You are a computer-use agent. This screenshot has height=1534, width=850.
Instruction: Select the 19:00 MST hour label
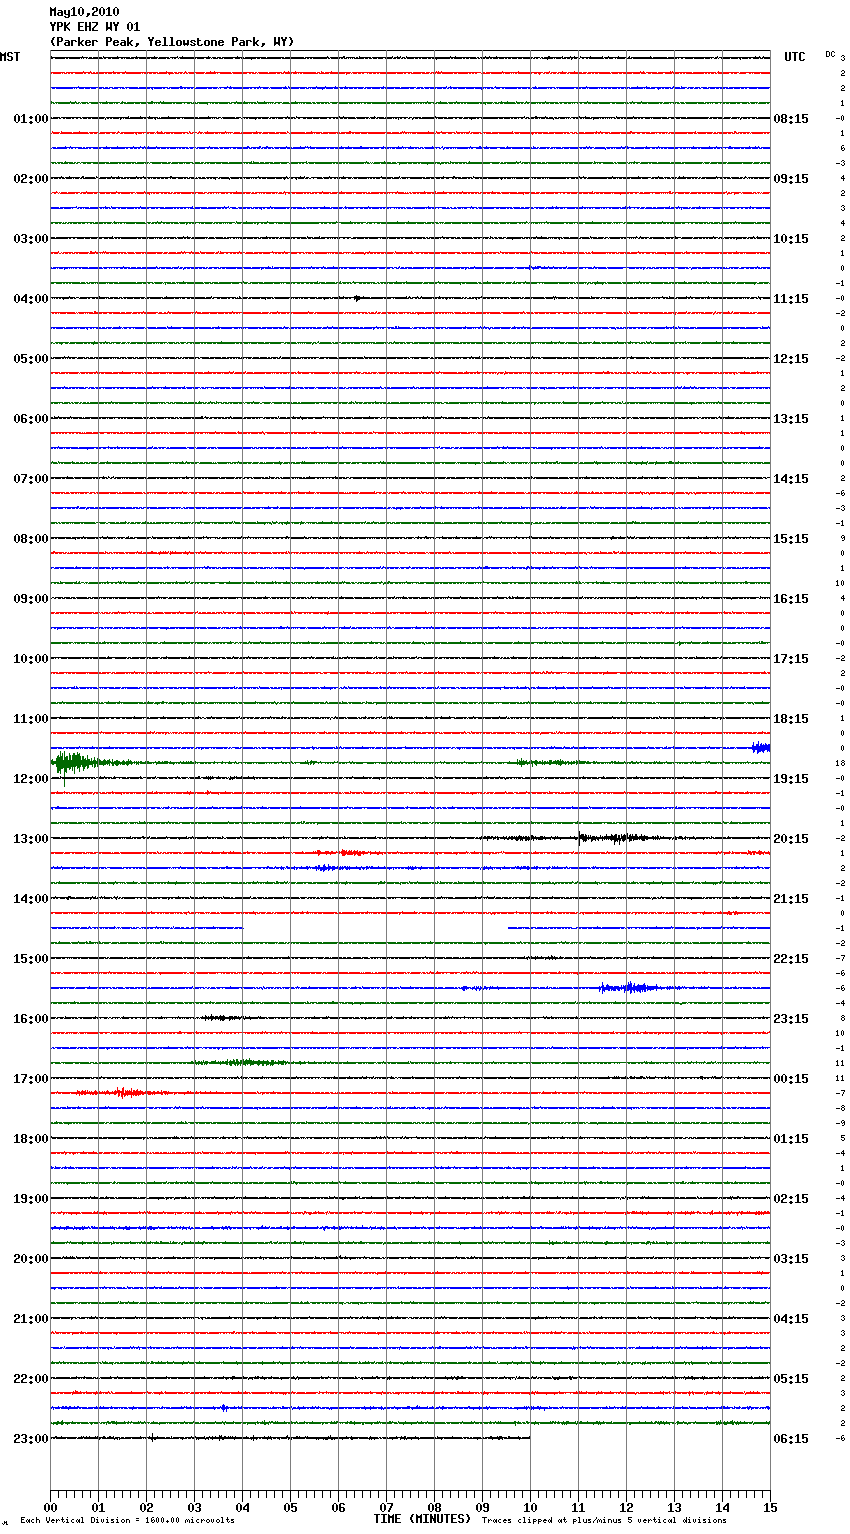pyautogui.click(x=31, y=1199)
